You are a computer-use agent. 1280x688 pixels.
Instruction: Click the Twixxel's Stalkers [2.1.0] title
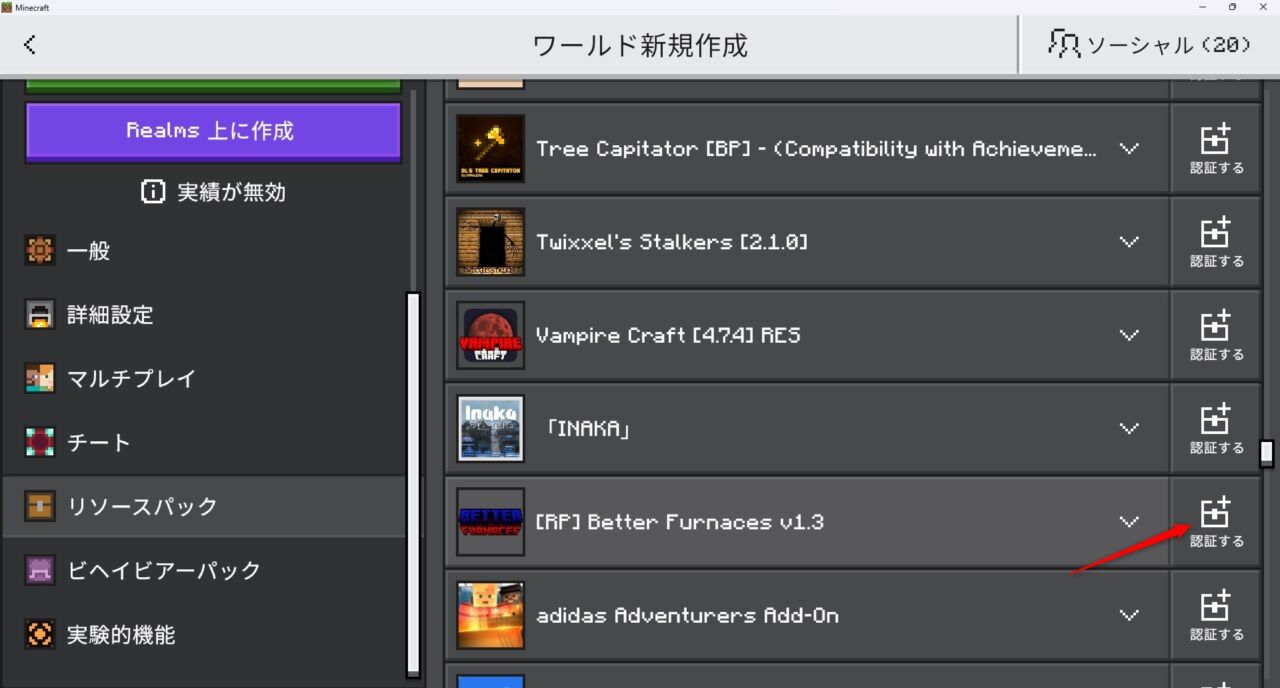672,242
